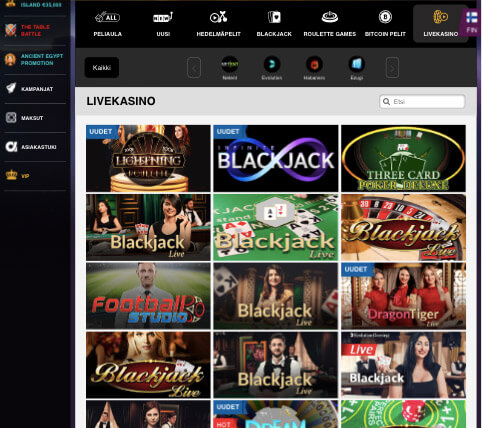The width and height of the screenshot is (482, 428).
Task: Open Blackjack Live with roulette wheel
Action: point(403,227)
